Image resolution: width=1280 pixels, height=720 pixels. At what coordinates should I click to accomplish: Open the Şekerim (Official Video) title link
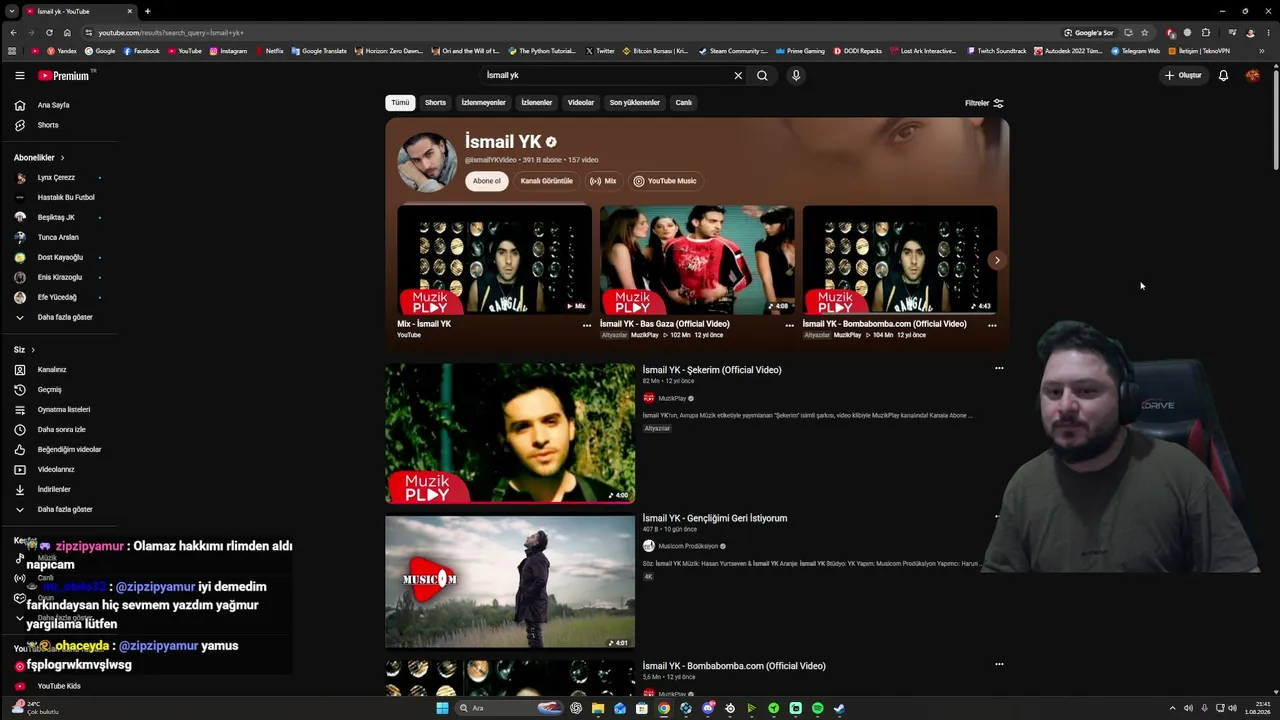click(712, 370)
